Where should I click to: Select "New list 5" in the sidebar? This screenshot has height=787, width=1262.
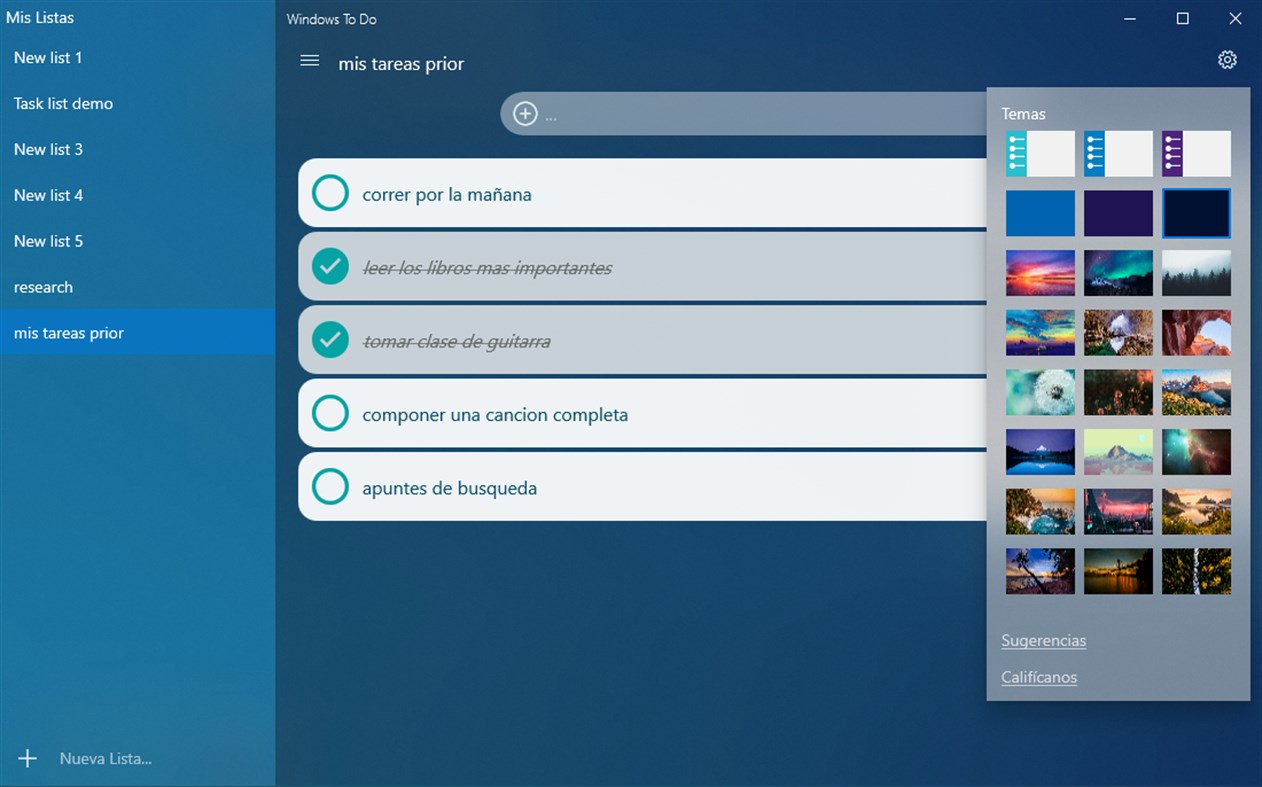48,241
